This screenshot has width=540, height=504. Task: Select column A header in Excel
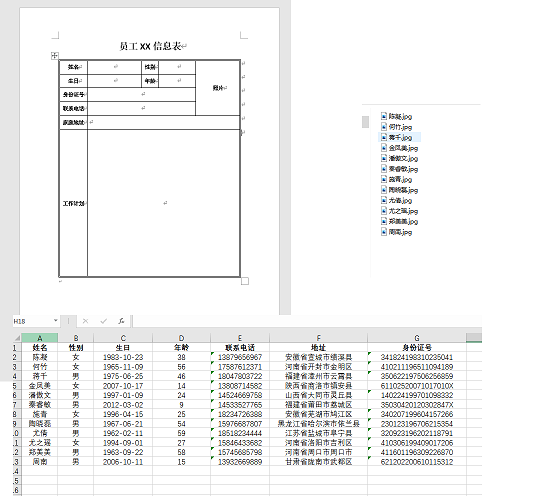pos(40,338)
